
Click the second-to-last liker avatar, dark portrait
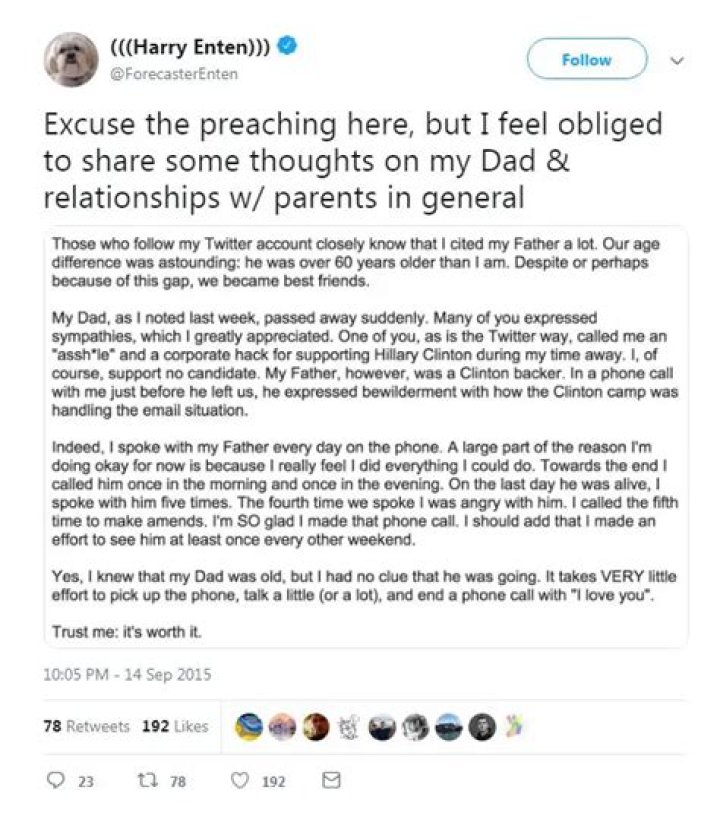coord(483,726)
